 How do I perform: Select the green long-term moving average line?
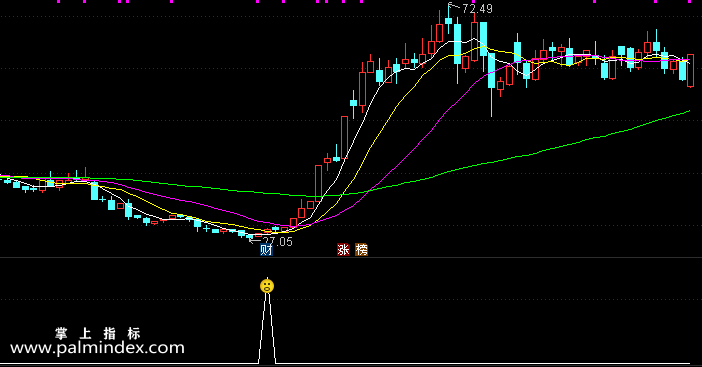[537, 153]
